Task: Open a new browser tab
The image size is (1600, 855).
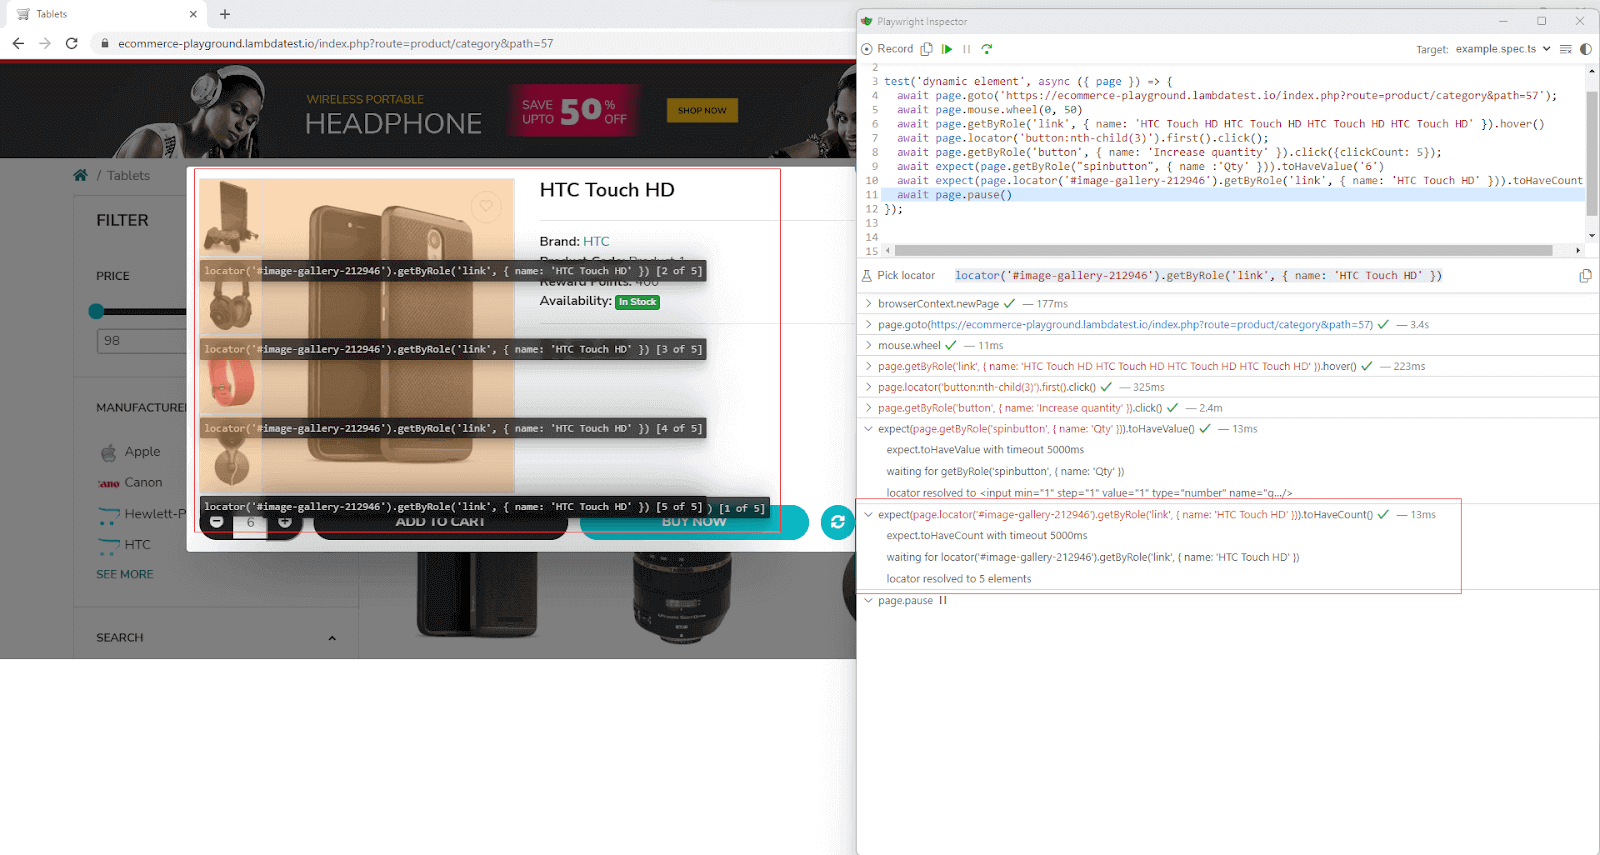Action: (225, 14)
